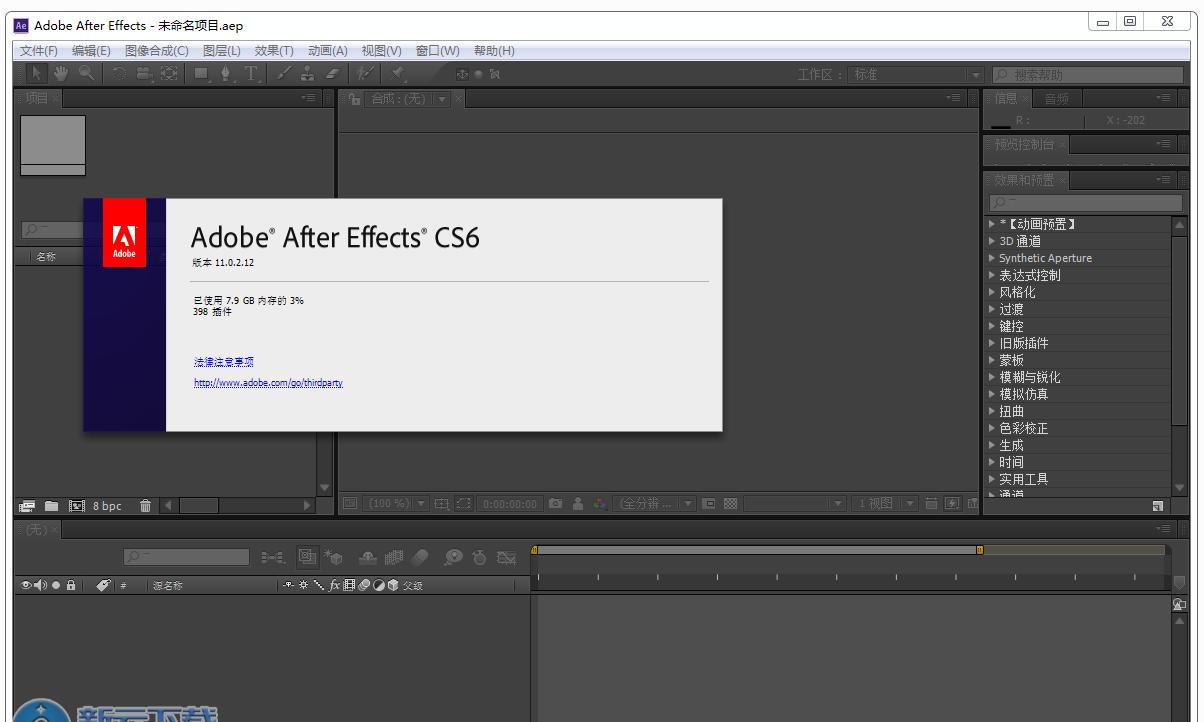1204x722 pixels.
Task: Select the Pan Behind anchor tool
Action: point(169,74)
